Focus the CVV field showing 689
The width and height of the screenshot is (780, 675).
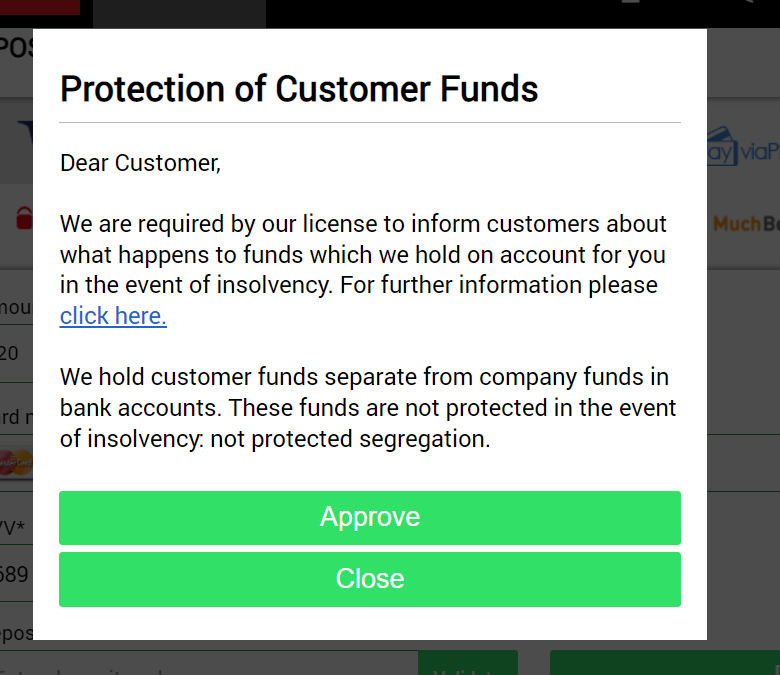click(16, 575)
